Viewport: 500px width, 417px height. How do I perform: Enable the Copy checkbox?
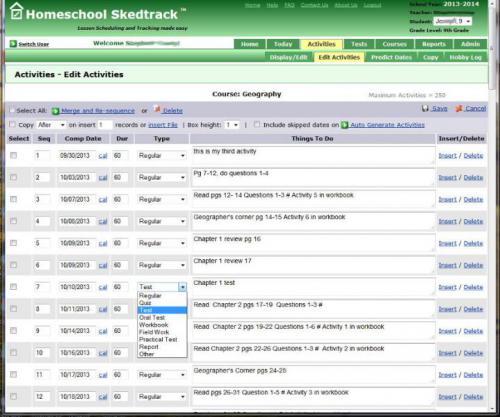click(x=12, y=124)
